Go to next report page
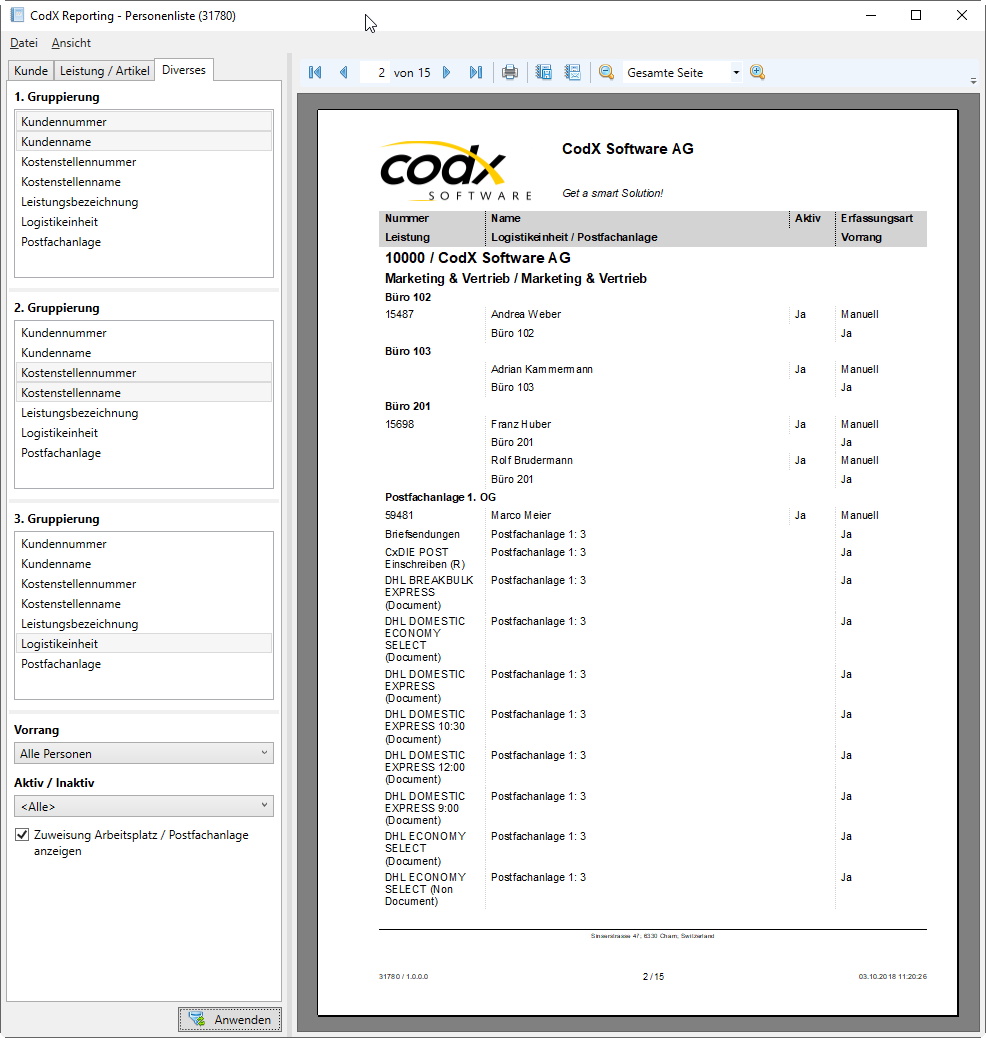 coord(446,72)
